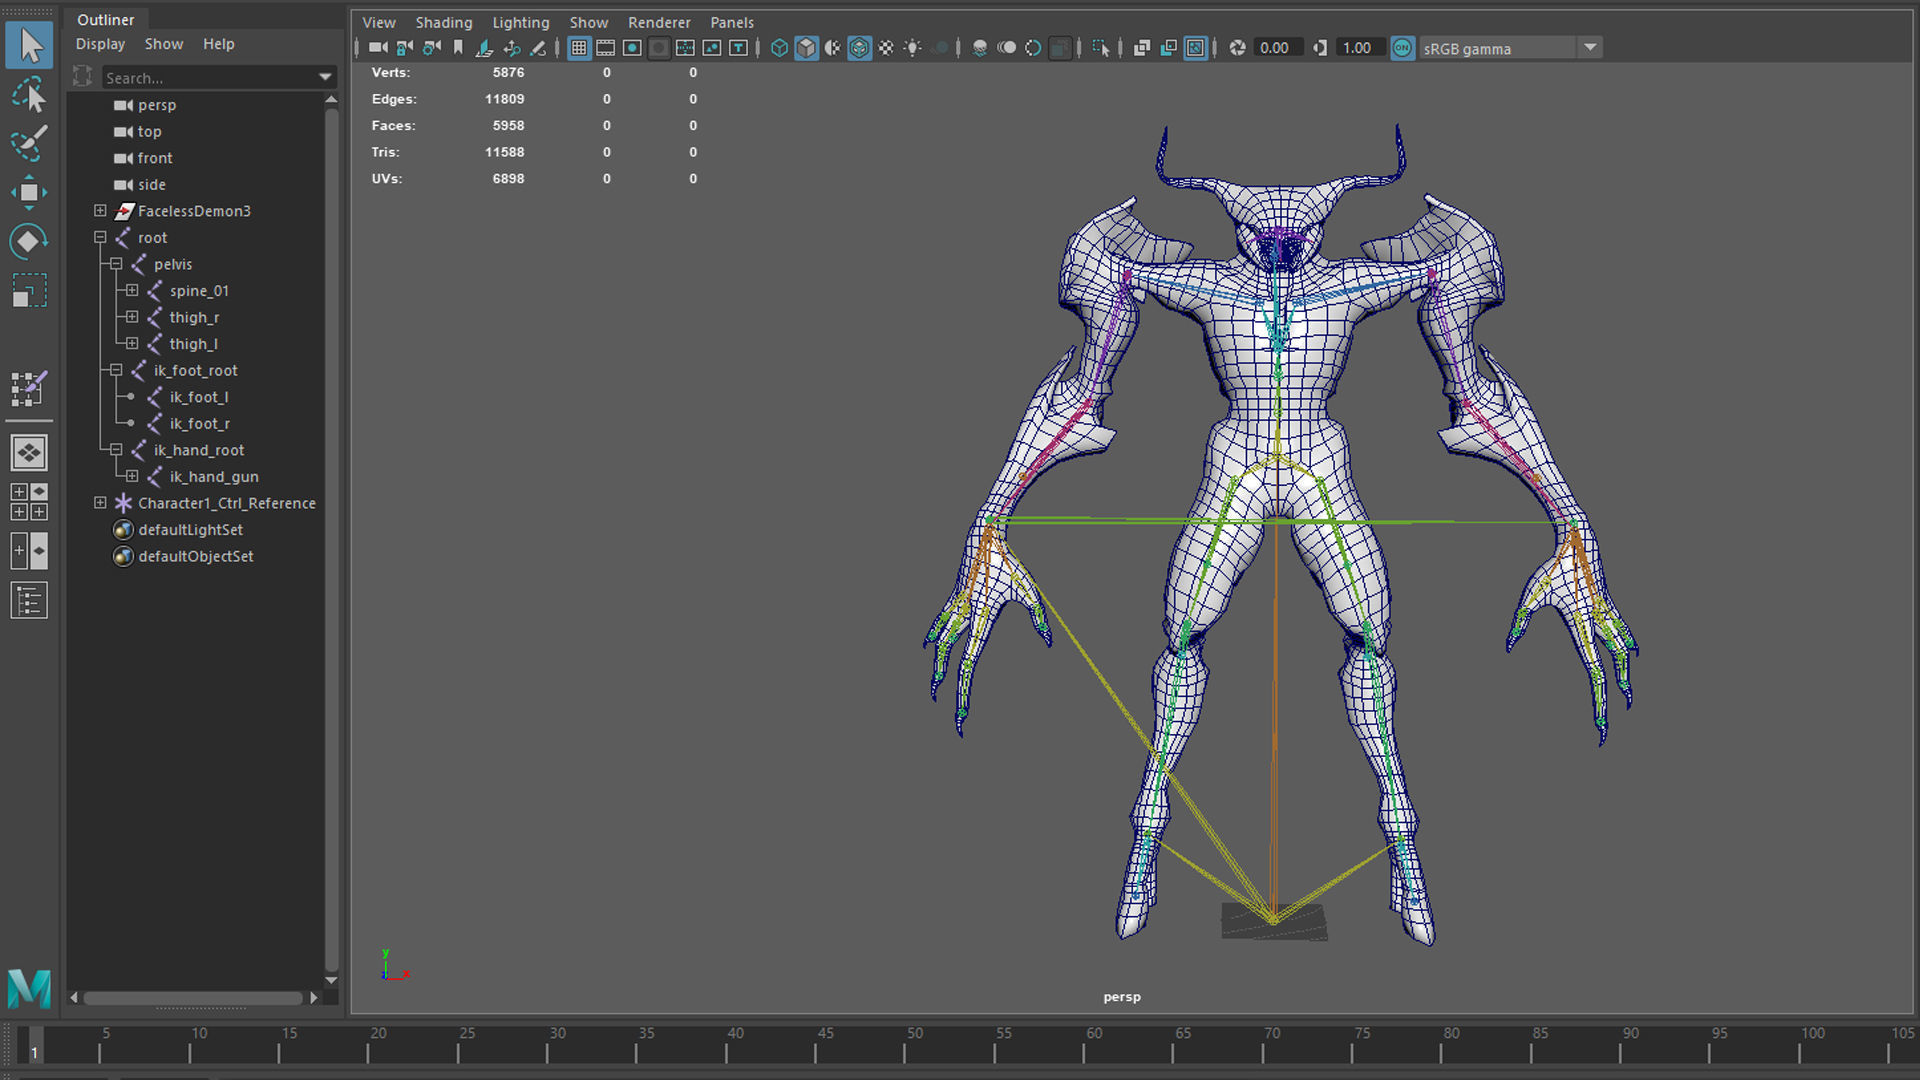
Task: Expand the thigh_r joint
Action: point(132,317)
